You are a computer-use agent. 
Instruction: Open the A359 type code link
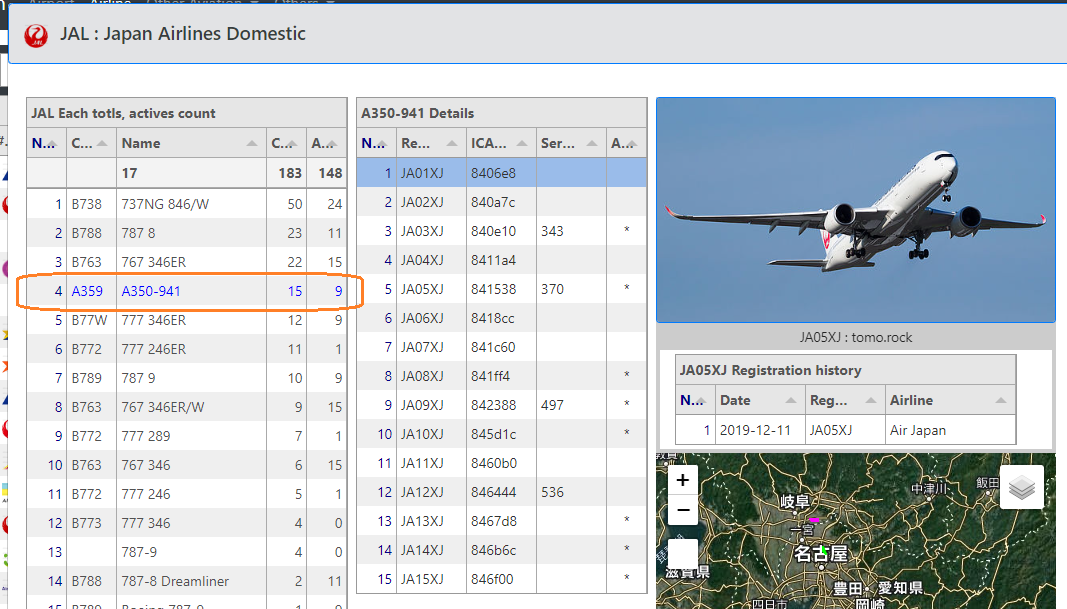tap(87, 291)
